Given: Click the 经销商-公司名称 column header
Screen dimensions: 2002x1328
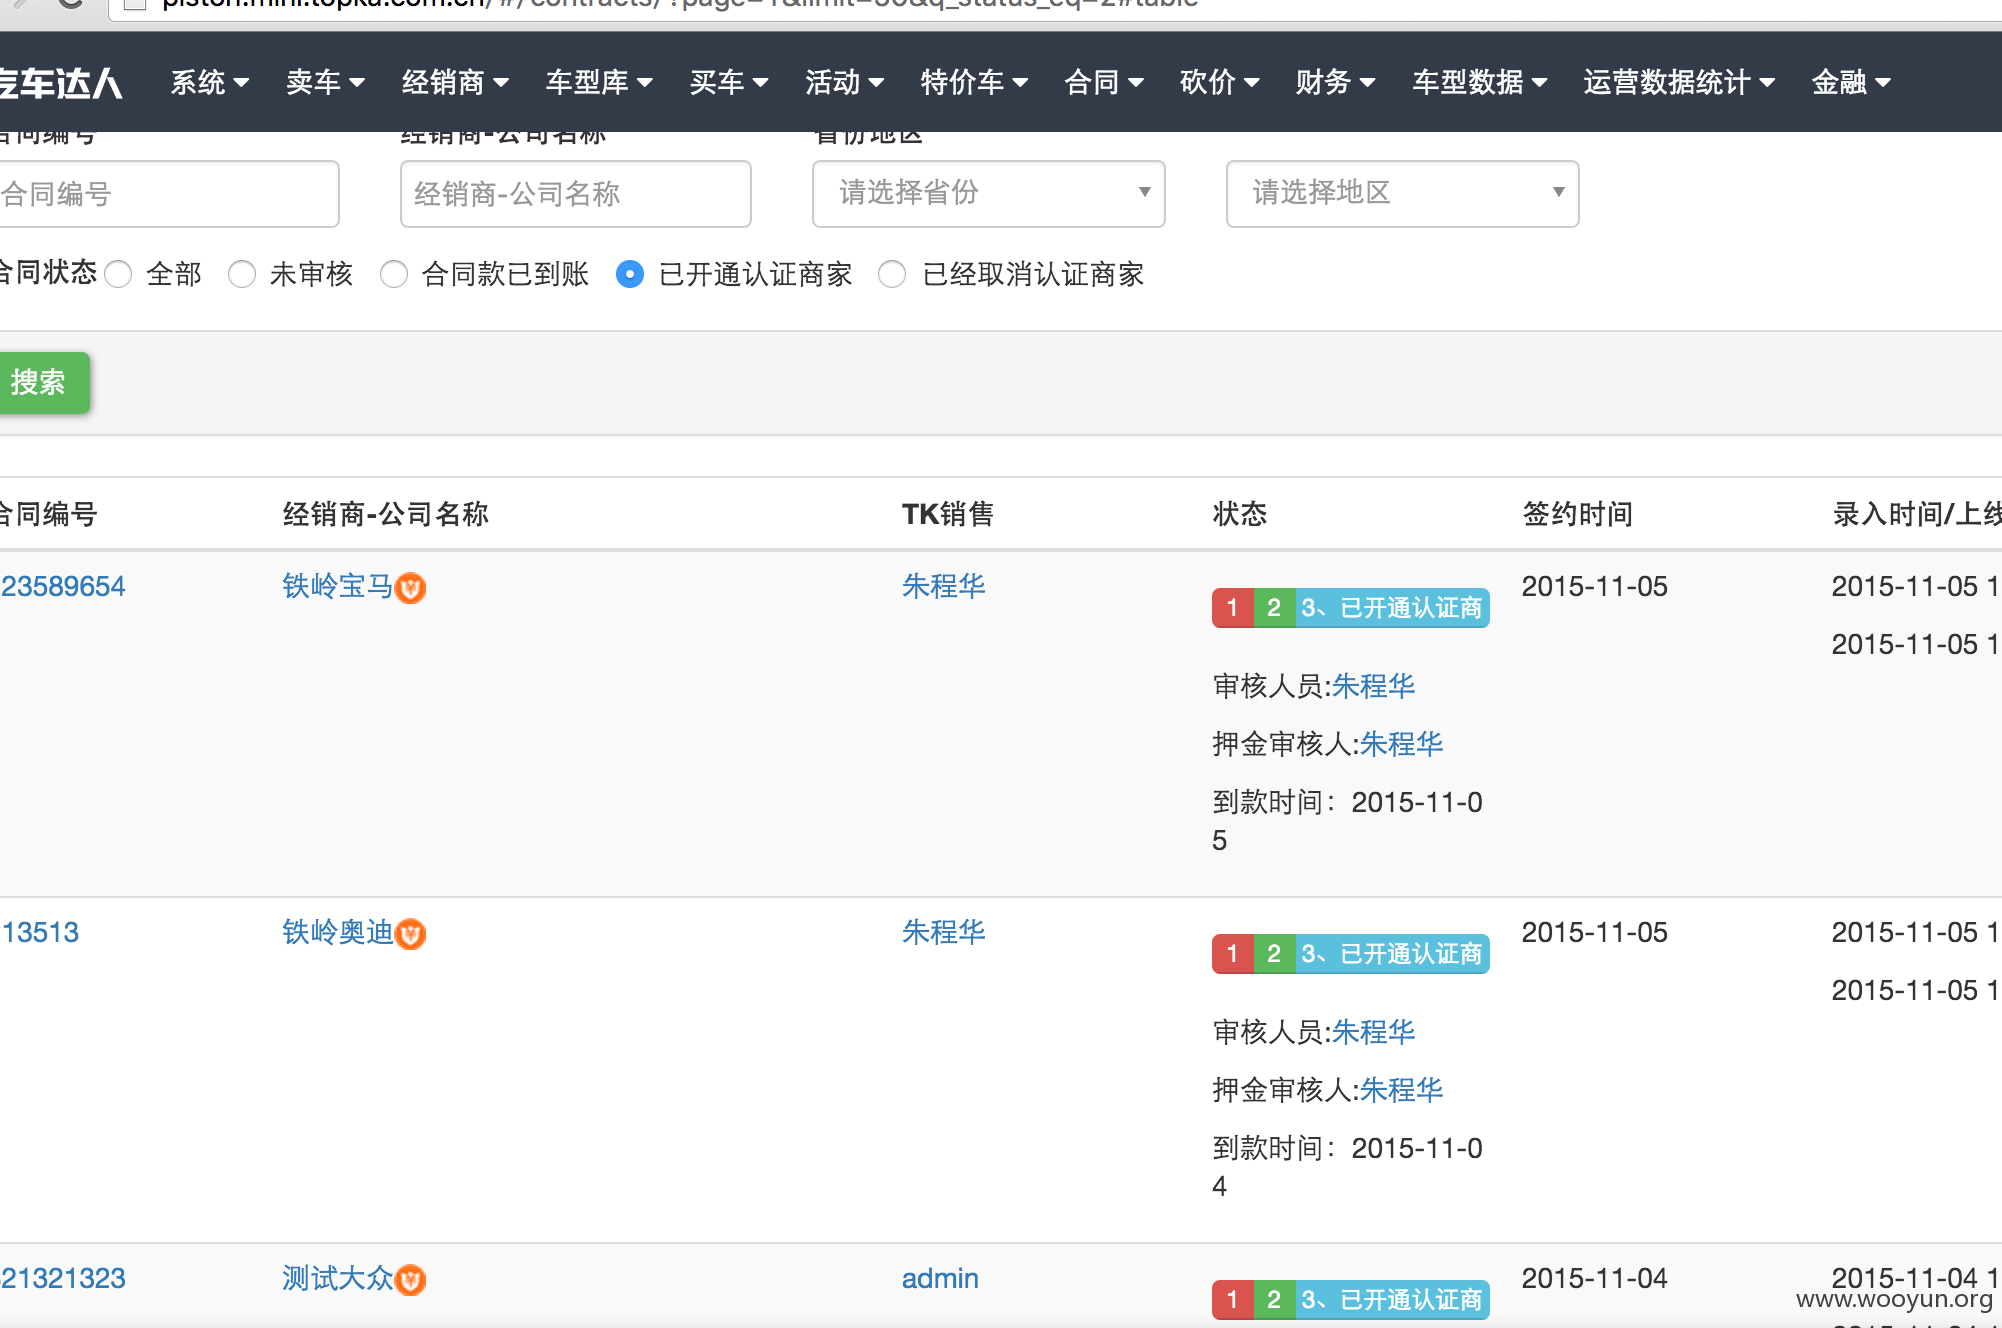Looking at the screenshot, I should (386, 514).
